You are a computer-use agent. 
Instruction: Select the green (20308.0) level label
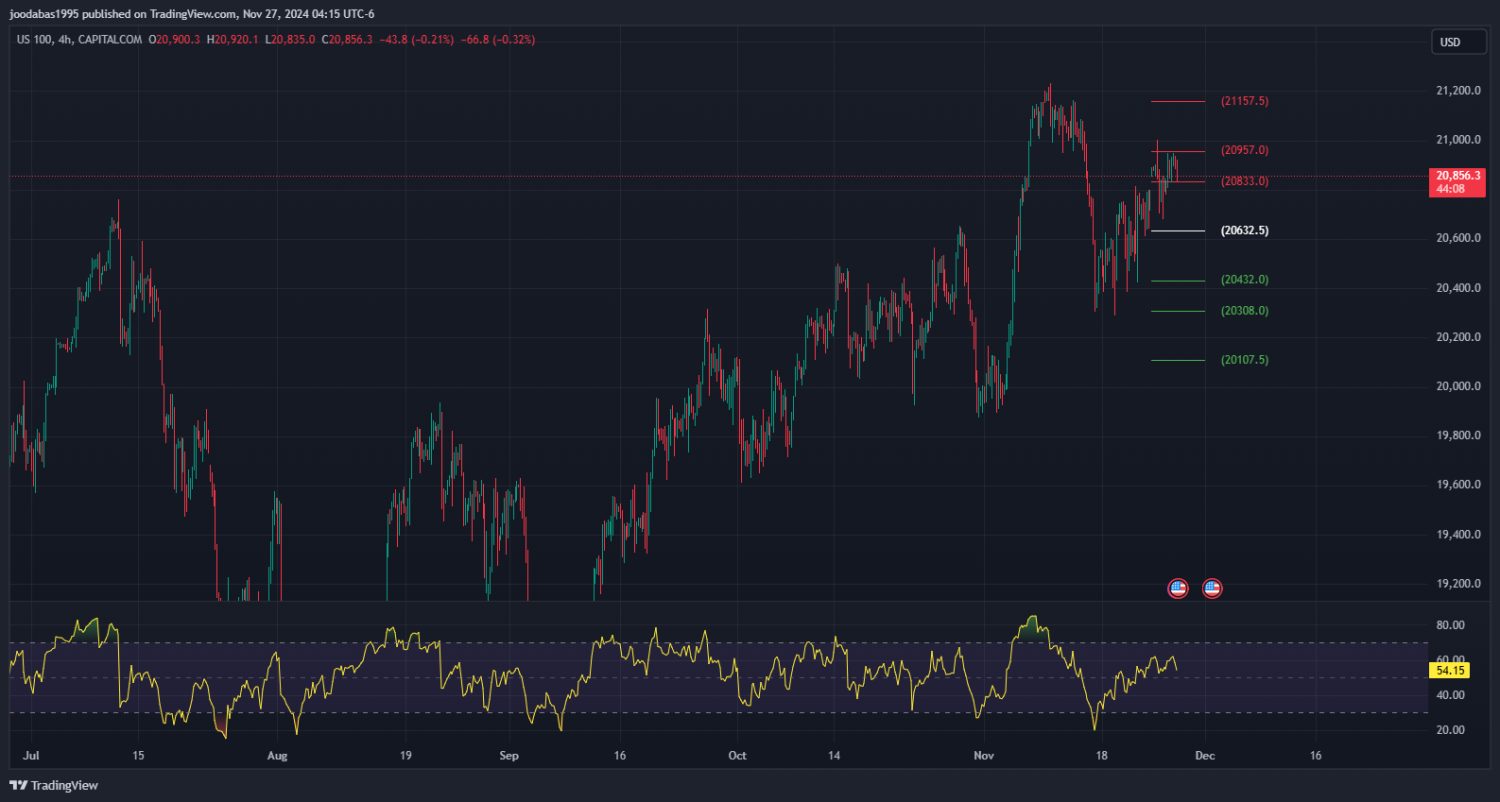coord(1245,311)
